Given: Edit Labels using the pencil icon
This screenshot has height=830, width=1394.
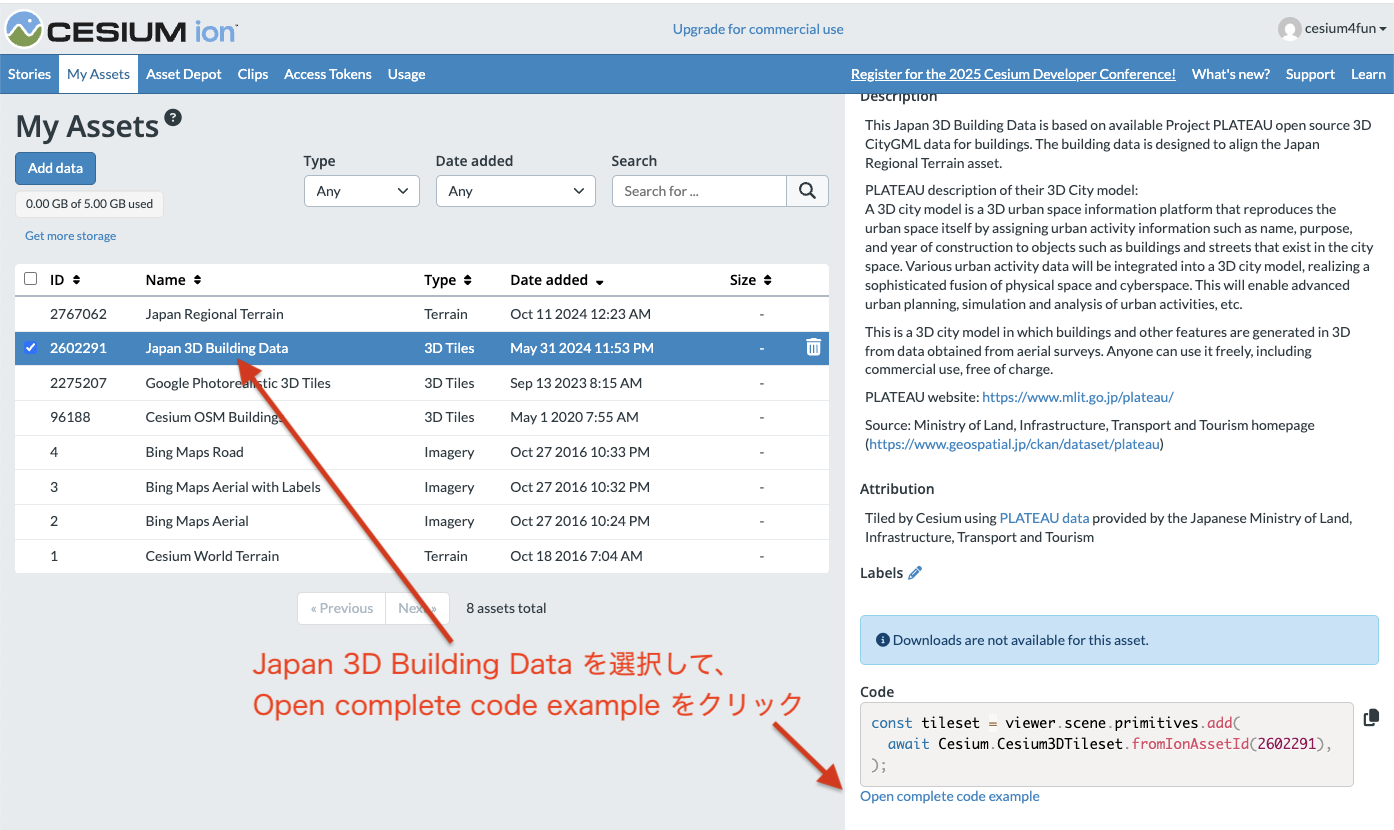Looking at the screenshot, I should [x=916, y=572].
